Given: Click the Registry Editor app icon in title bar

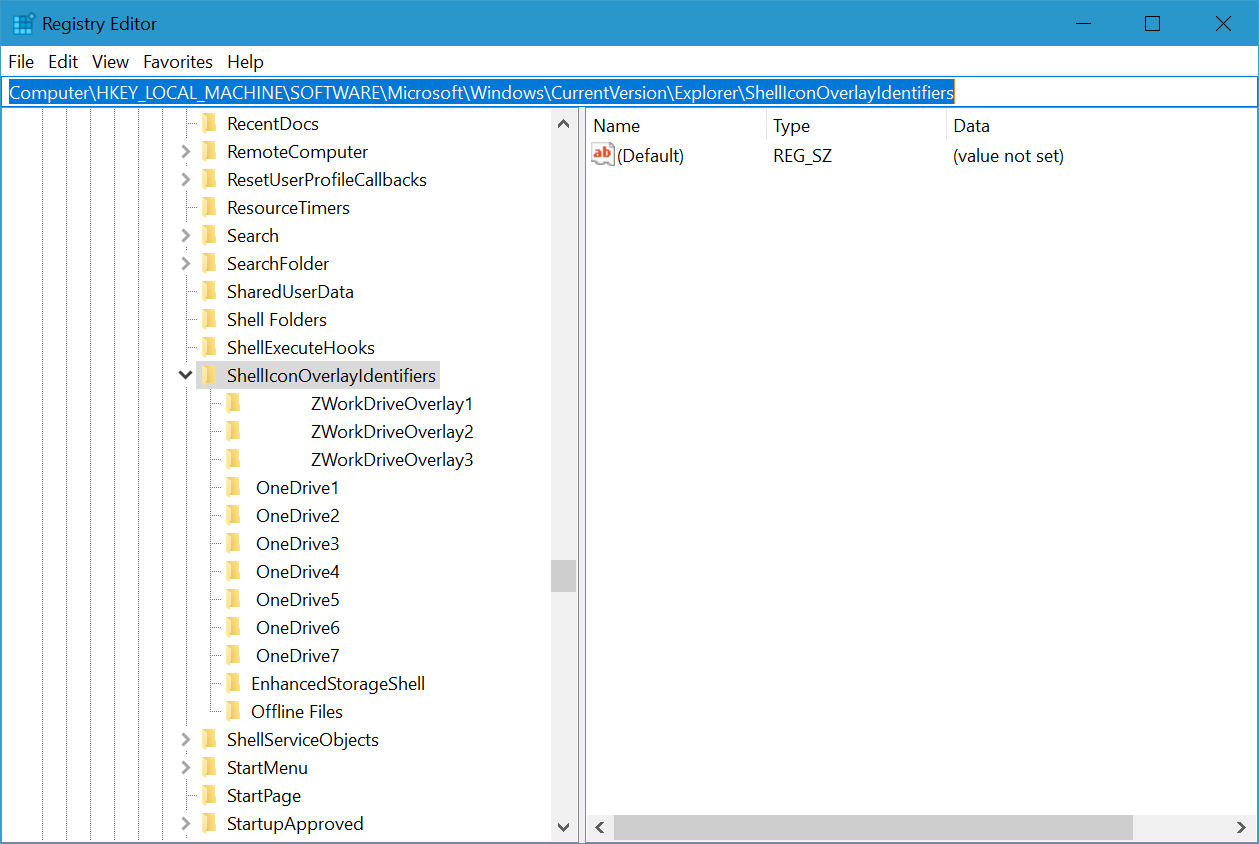Looking at the screenshot, I should click(x=23, y=23).
